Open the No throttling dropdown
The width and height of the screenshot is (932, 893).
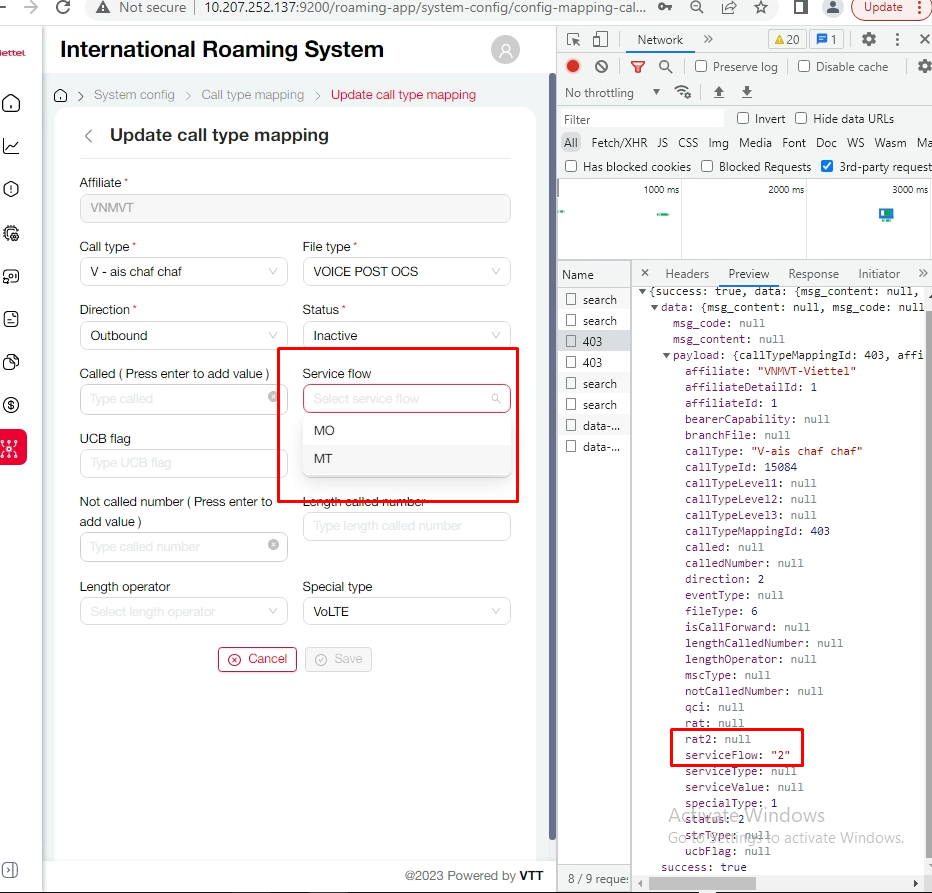click(612, 93)
